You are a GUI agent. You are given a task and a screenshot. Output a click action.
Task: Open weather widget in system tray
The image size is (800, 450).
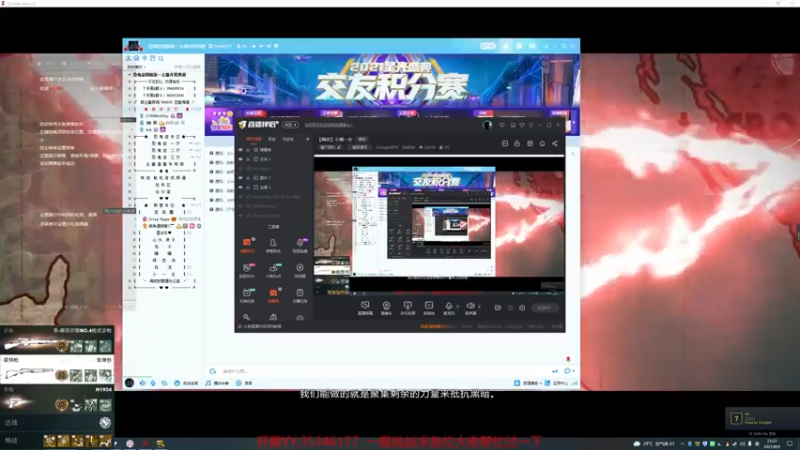654,443
